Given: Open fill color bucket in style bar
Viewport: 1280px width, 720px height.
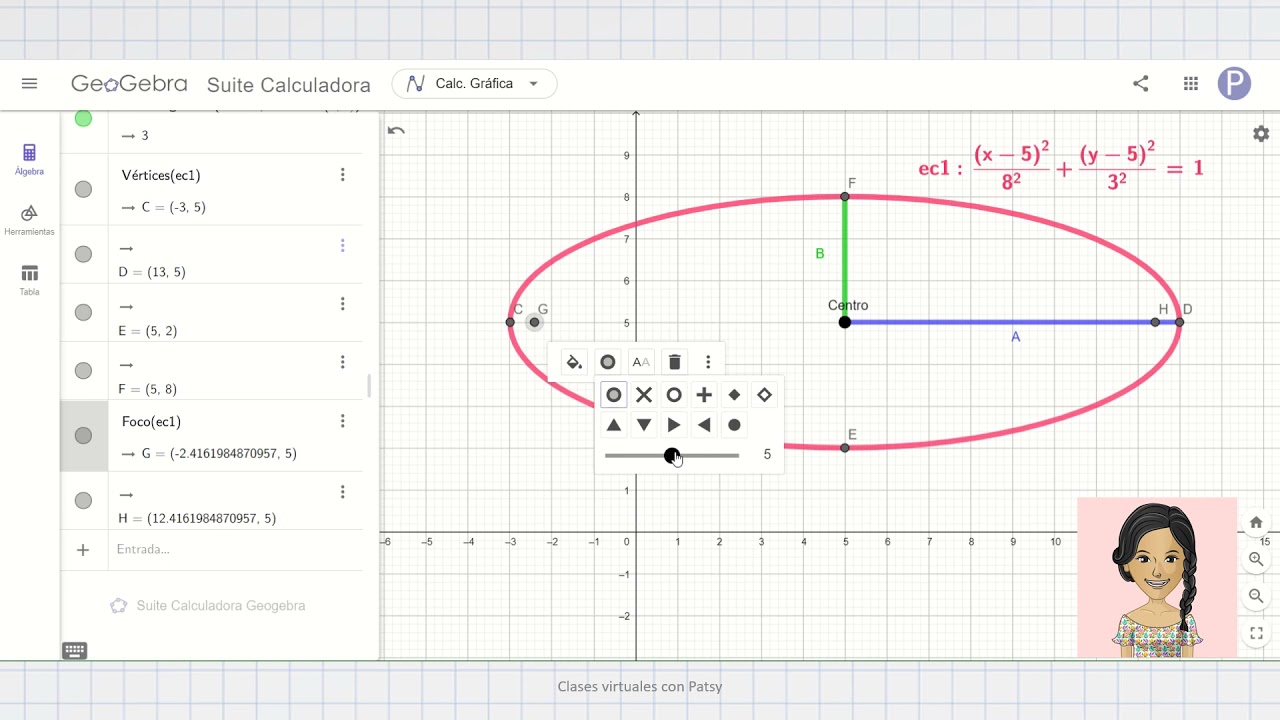Looking at the screenshot, I should (574, 362).
